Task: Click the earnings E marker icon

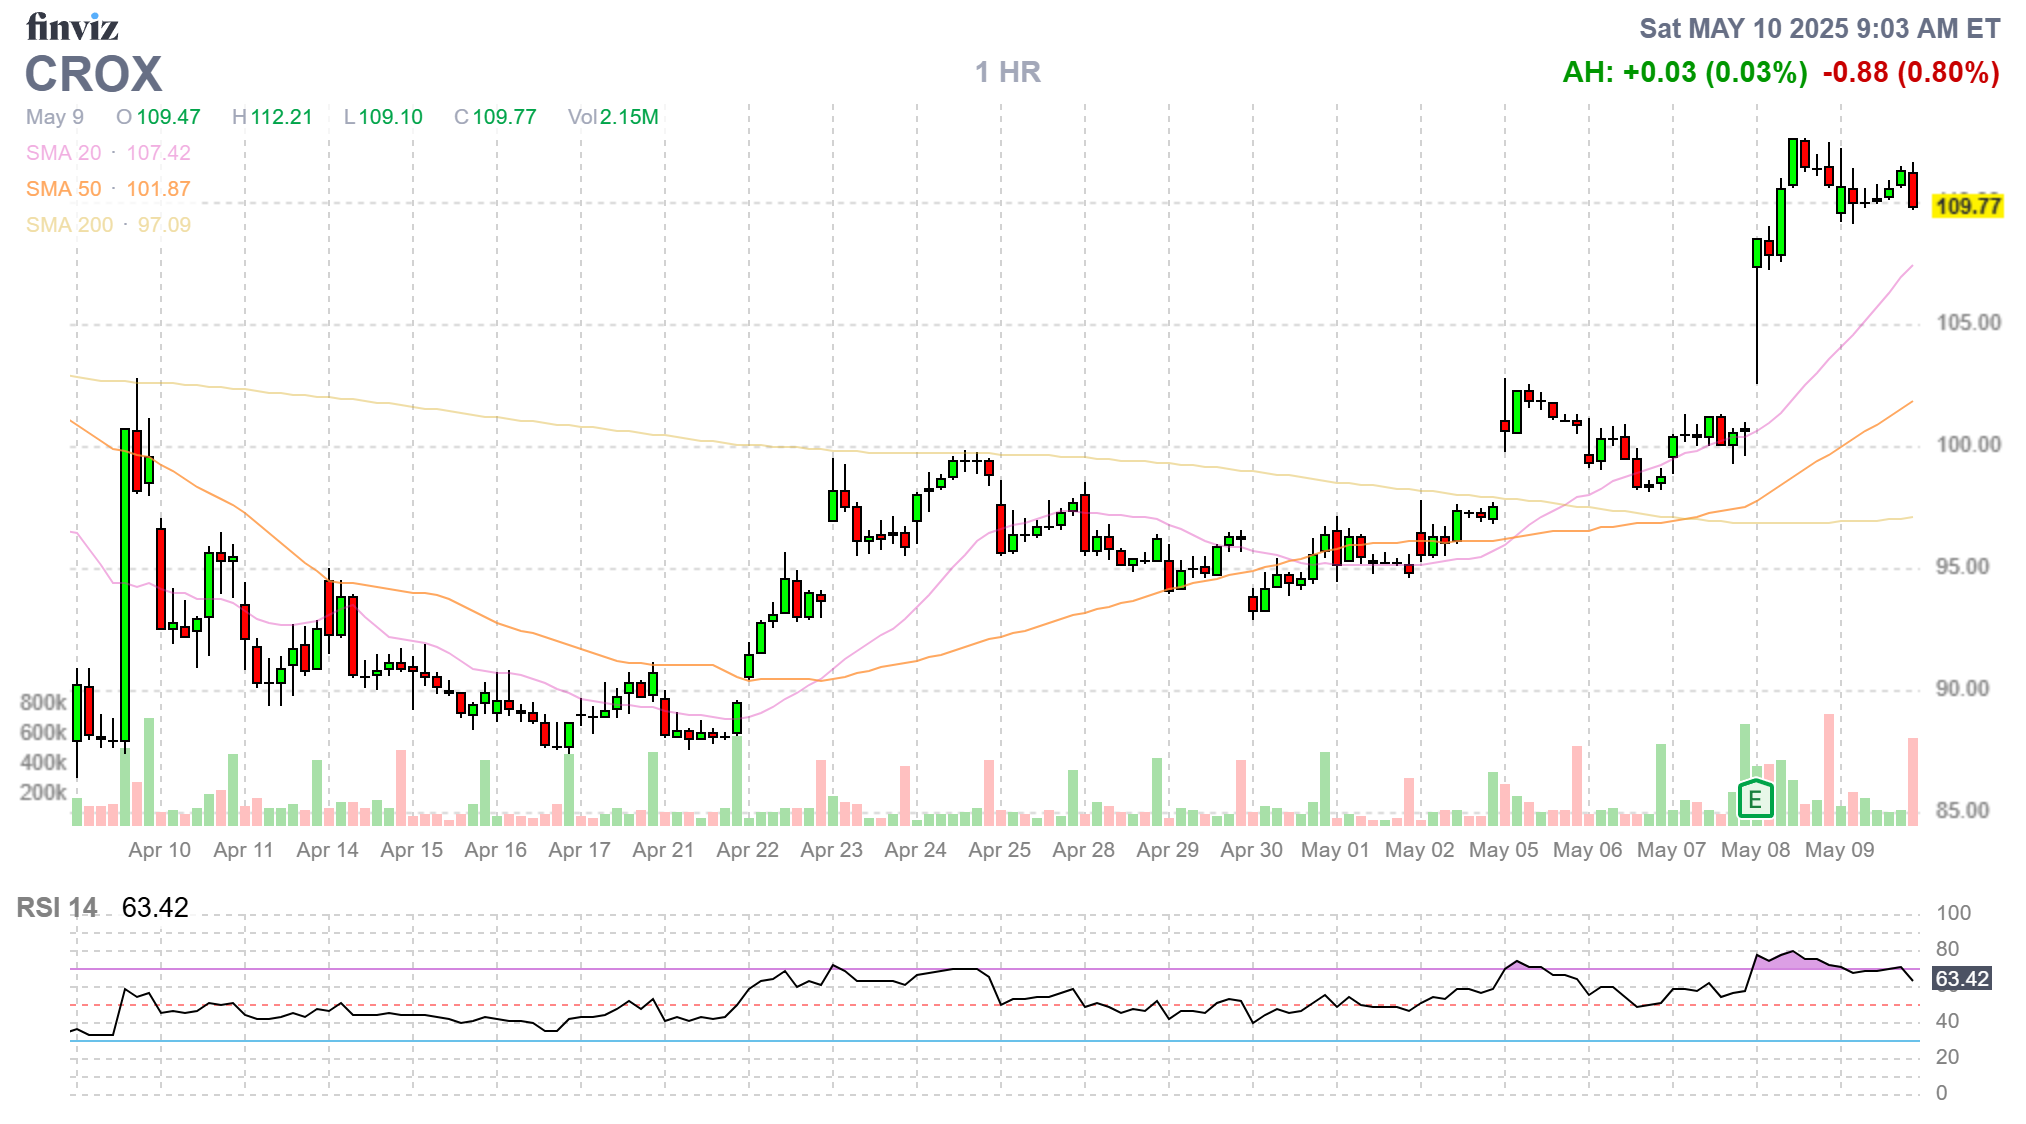Action: [x=1755, y=799]
